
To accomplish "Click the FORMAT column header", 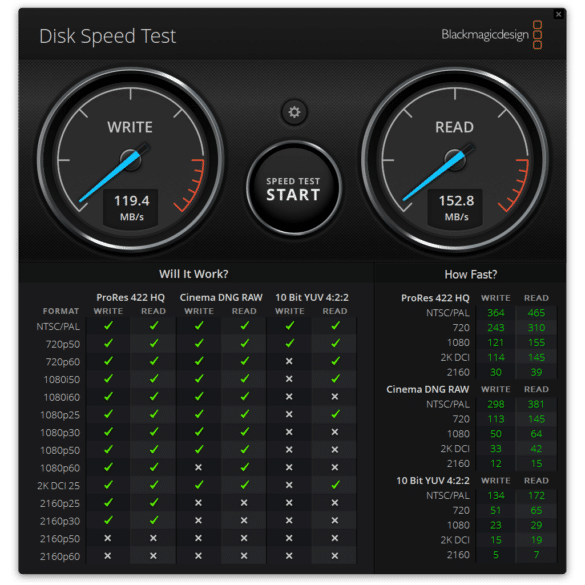I will coord(61,311).
